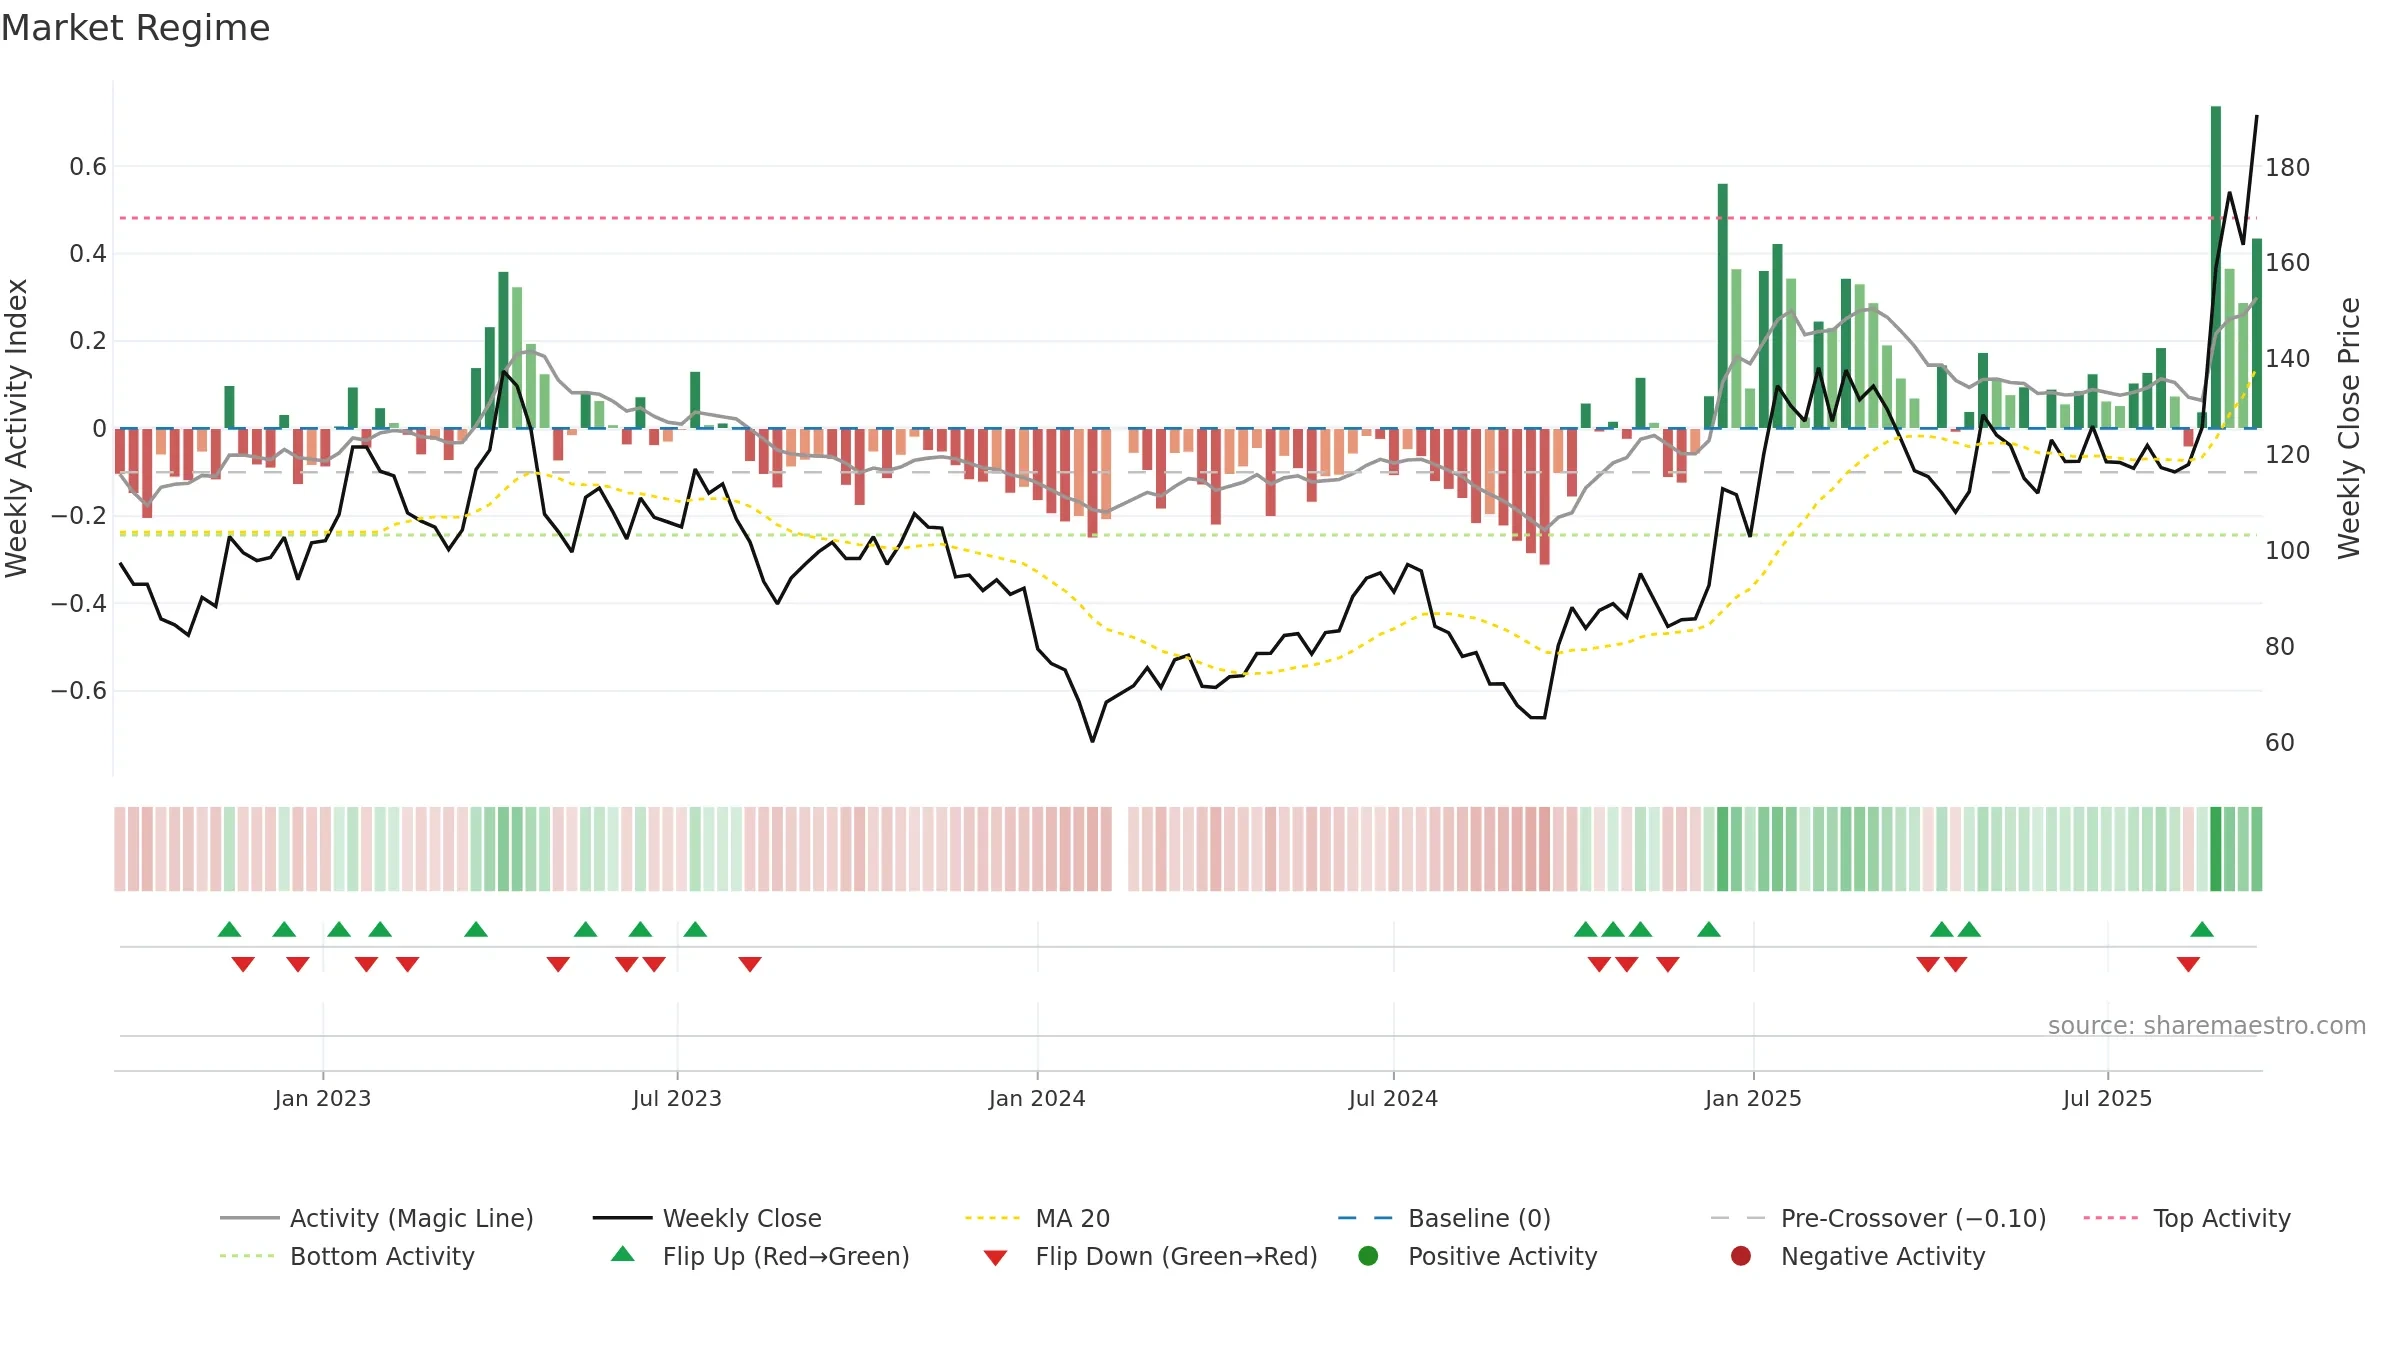Toggle Flip Up (Red→Green) legend entry
This screenshot has width=2400, height=1350.
coord(760,1256)
